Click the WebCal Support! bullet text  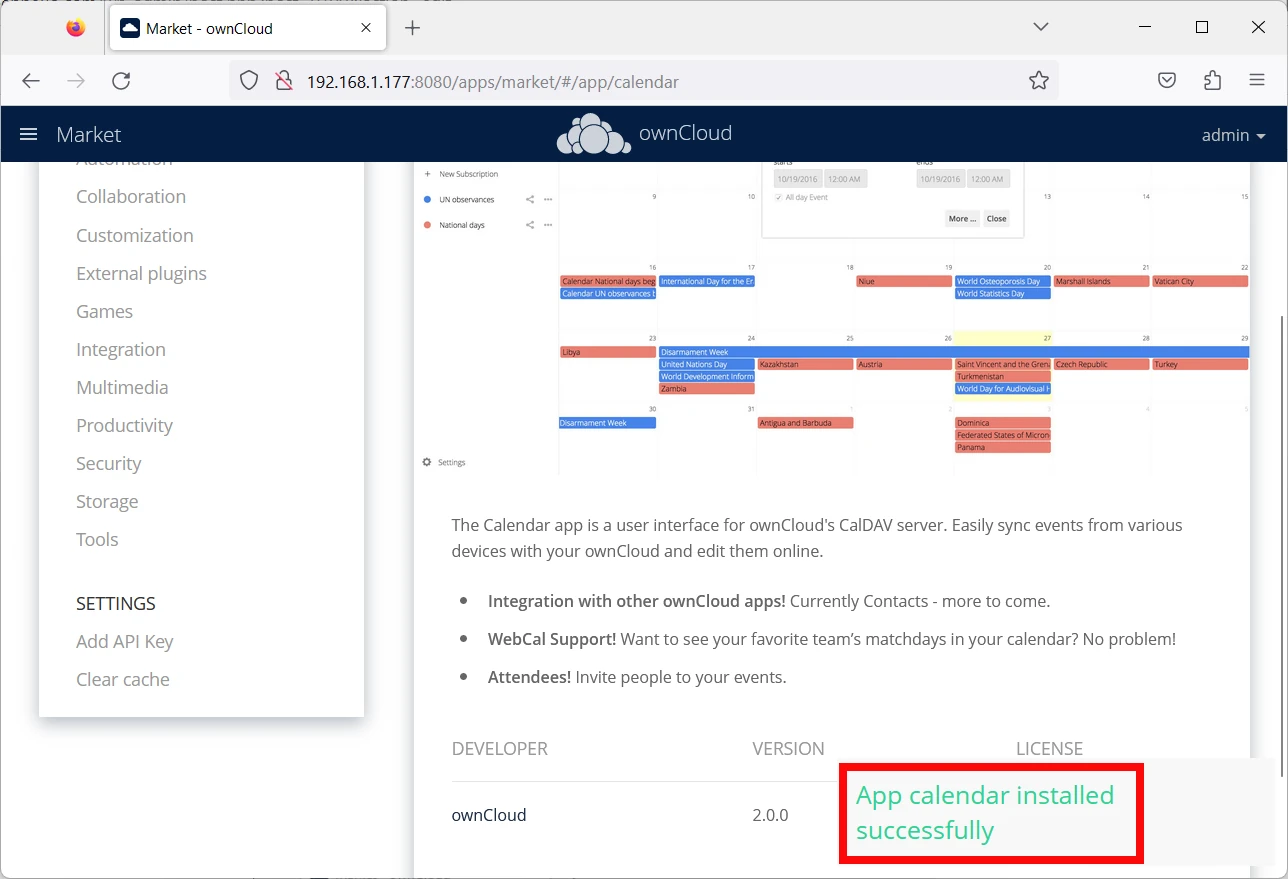pos(832,639)
